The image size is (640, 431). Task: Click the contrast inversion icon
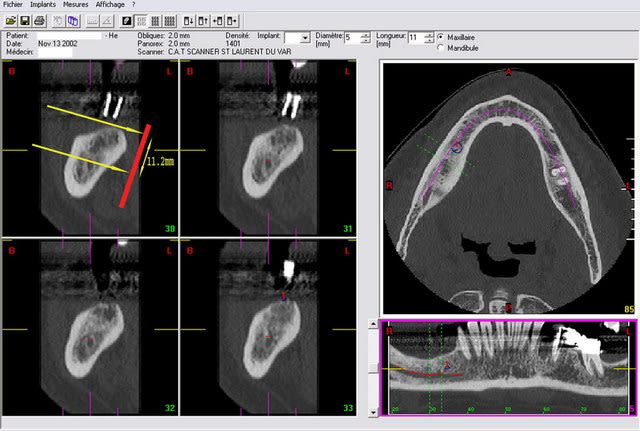click(127, 20)
